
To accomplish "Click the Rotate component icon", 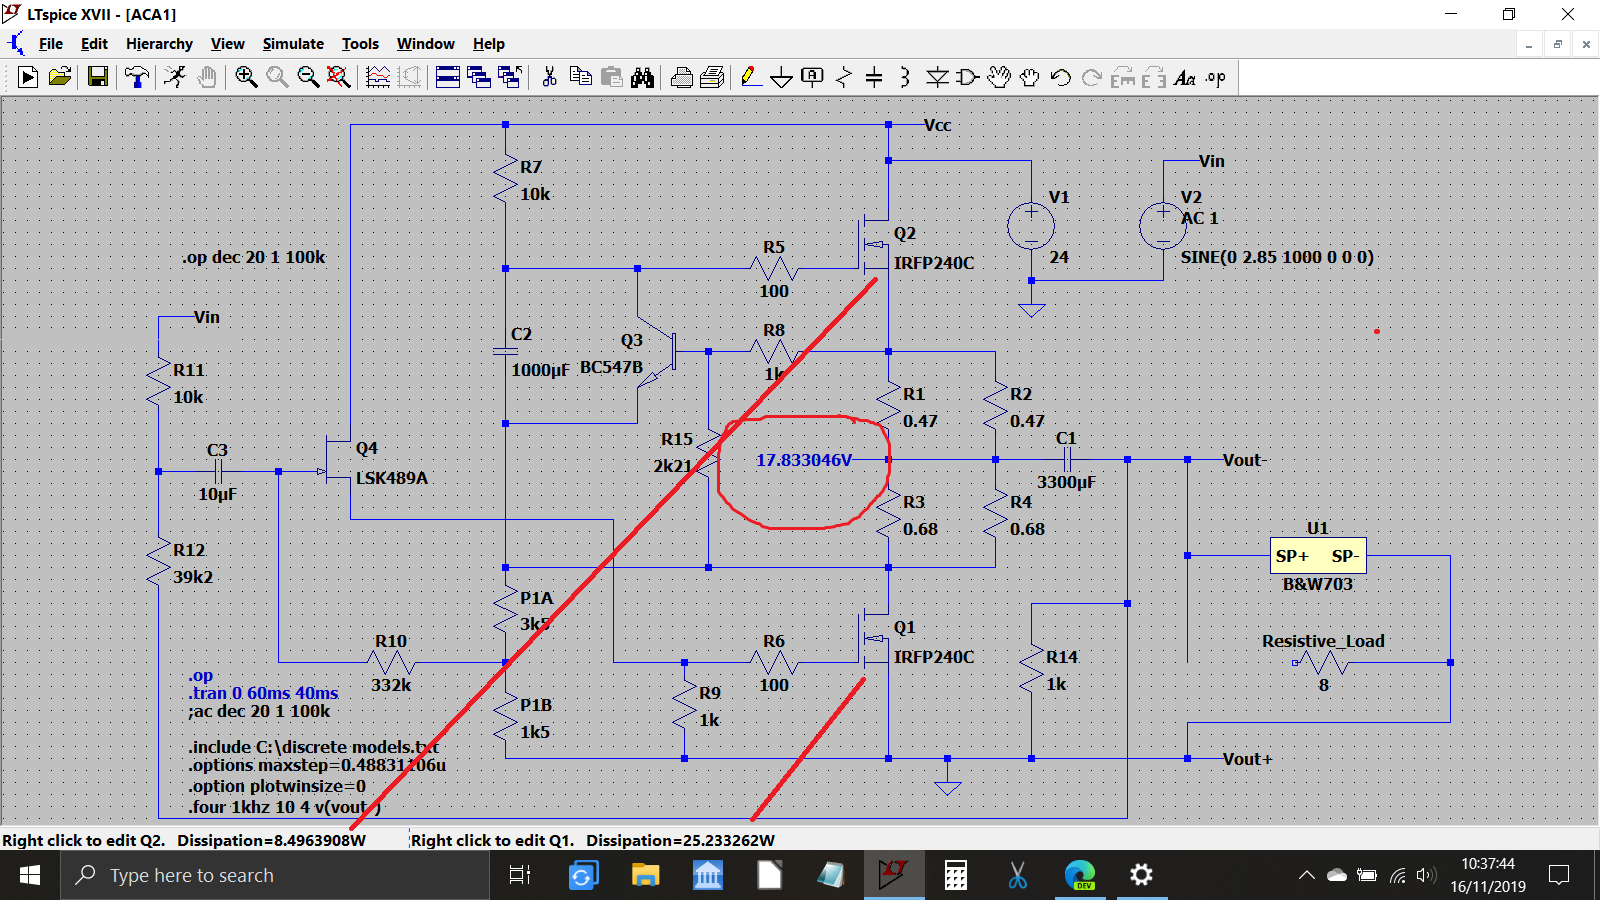I will coord(1123,77).
